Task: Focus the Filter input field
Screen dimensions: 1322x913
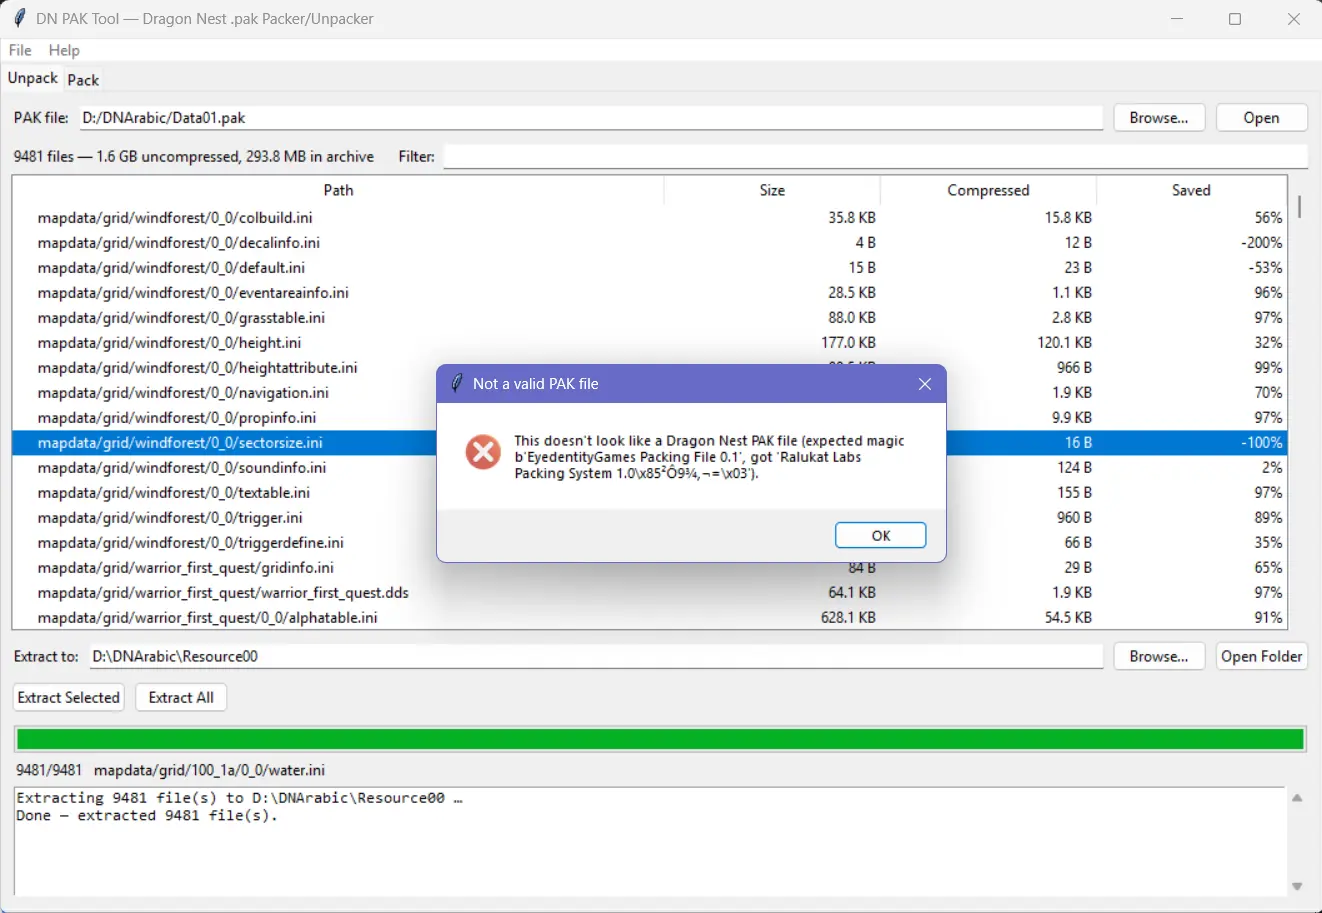Action: 875,156
